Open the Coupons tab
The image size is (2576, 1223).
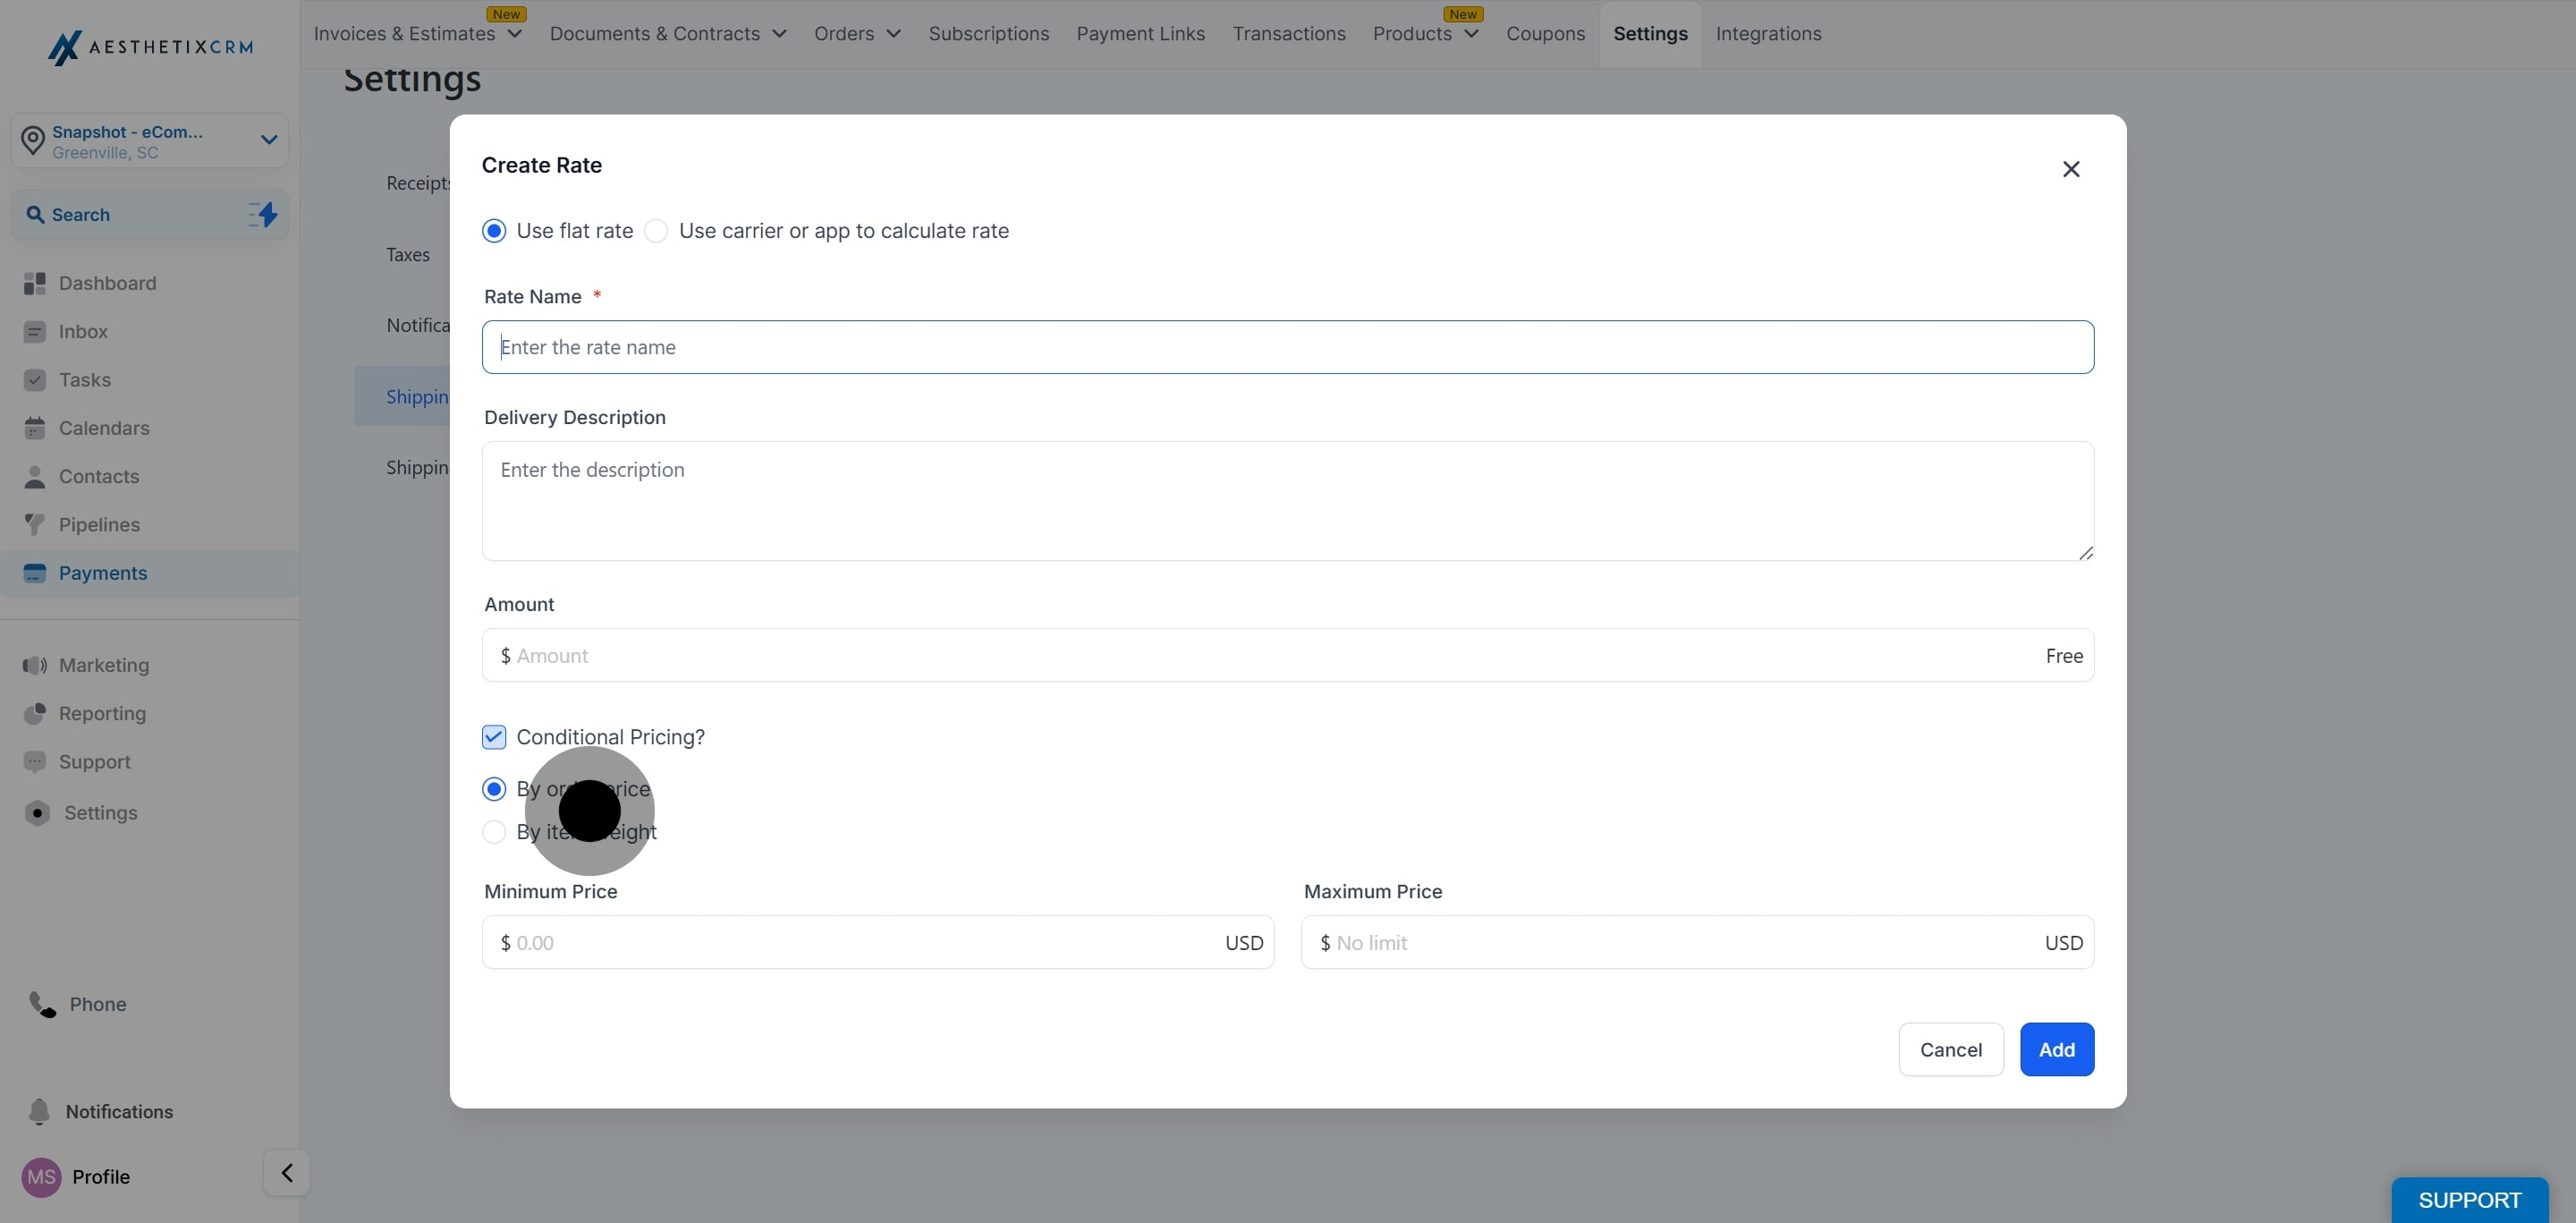pyautogui.click(x=1545, y=34)
